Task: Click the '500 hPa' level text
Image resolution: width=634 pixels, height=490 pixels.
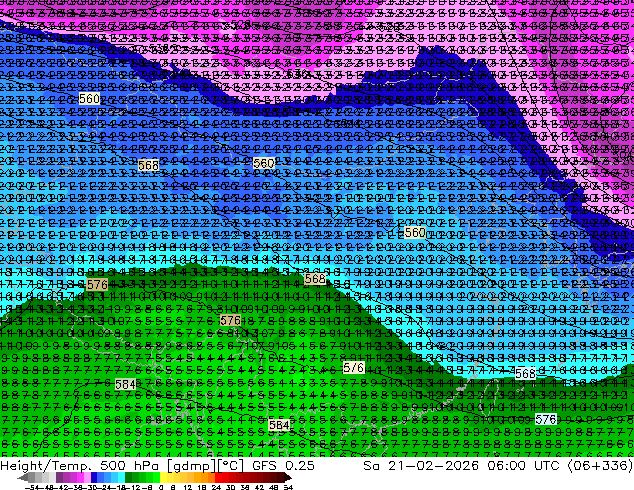Action: 128,465
